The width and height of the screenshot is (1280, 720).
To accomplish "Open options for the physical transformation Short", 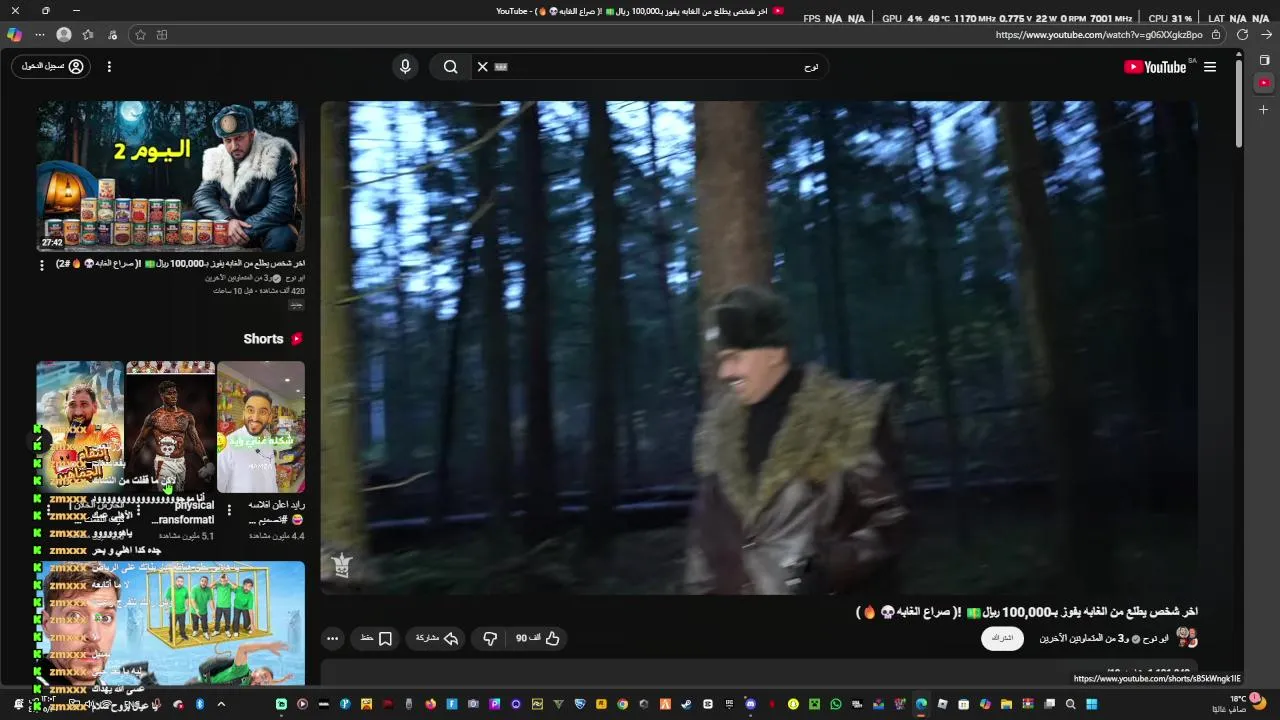I will pyautogui.click(x=138, y=510).
